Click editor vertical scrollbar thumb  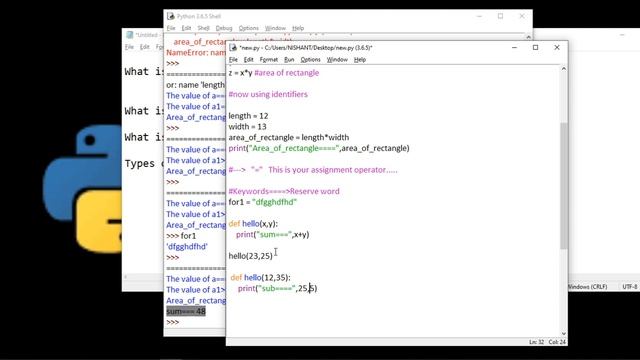click(564, 185)
